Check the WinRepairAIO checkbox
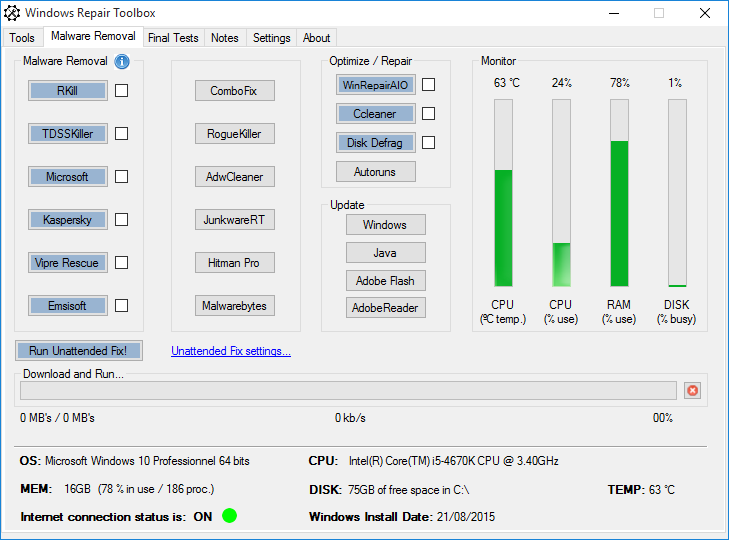This screenshot has width=729, height=540. (x=428, y=85)
